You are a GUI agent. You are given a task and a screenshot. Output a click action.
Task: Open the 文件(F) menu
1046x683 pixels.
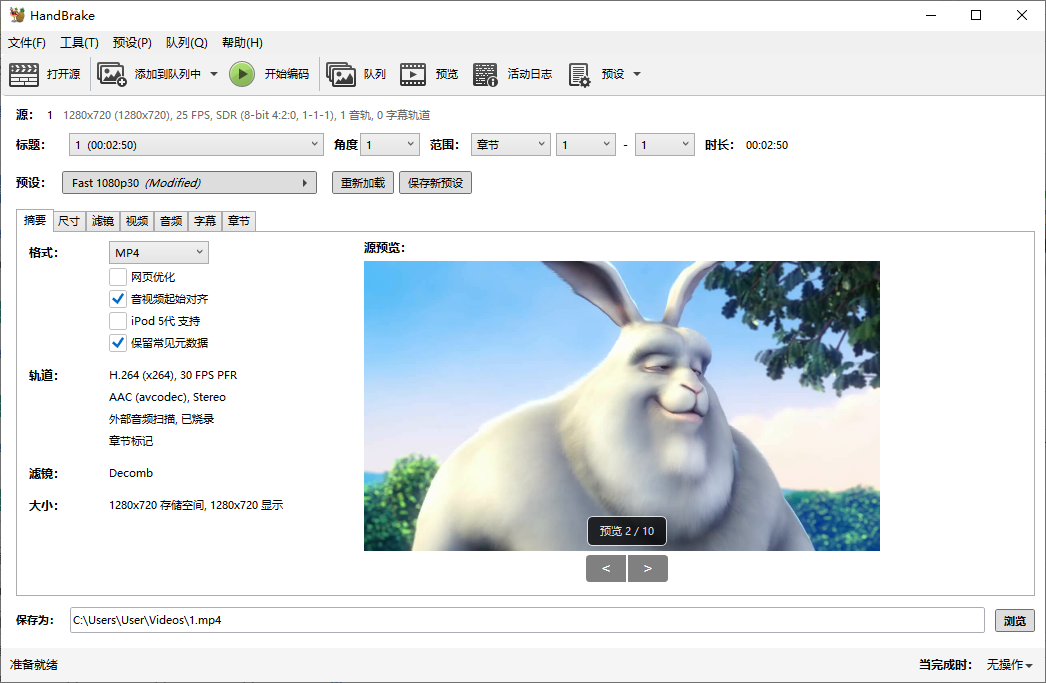[27, 43]
